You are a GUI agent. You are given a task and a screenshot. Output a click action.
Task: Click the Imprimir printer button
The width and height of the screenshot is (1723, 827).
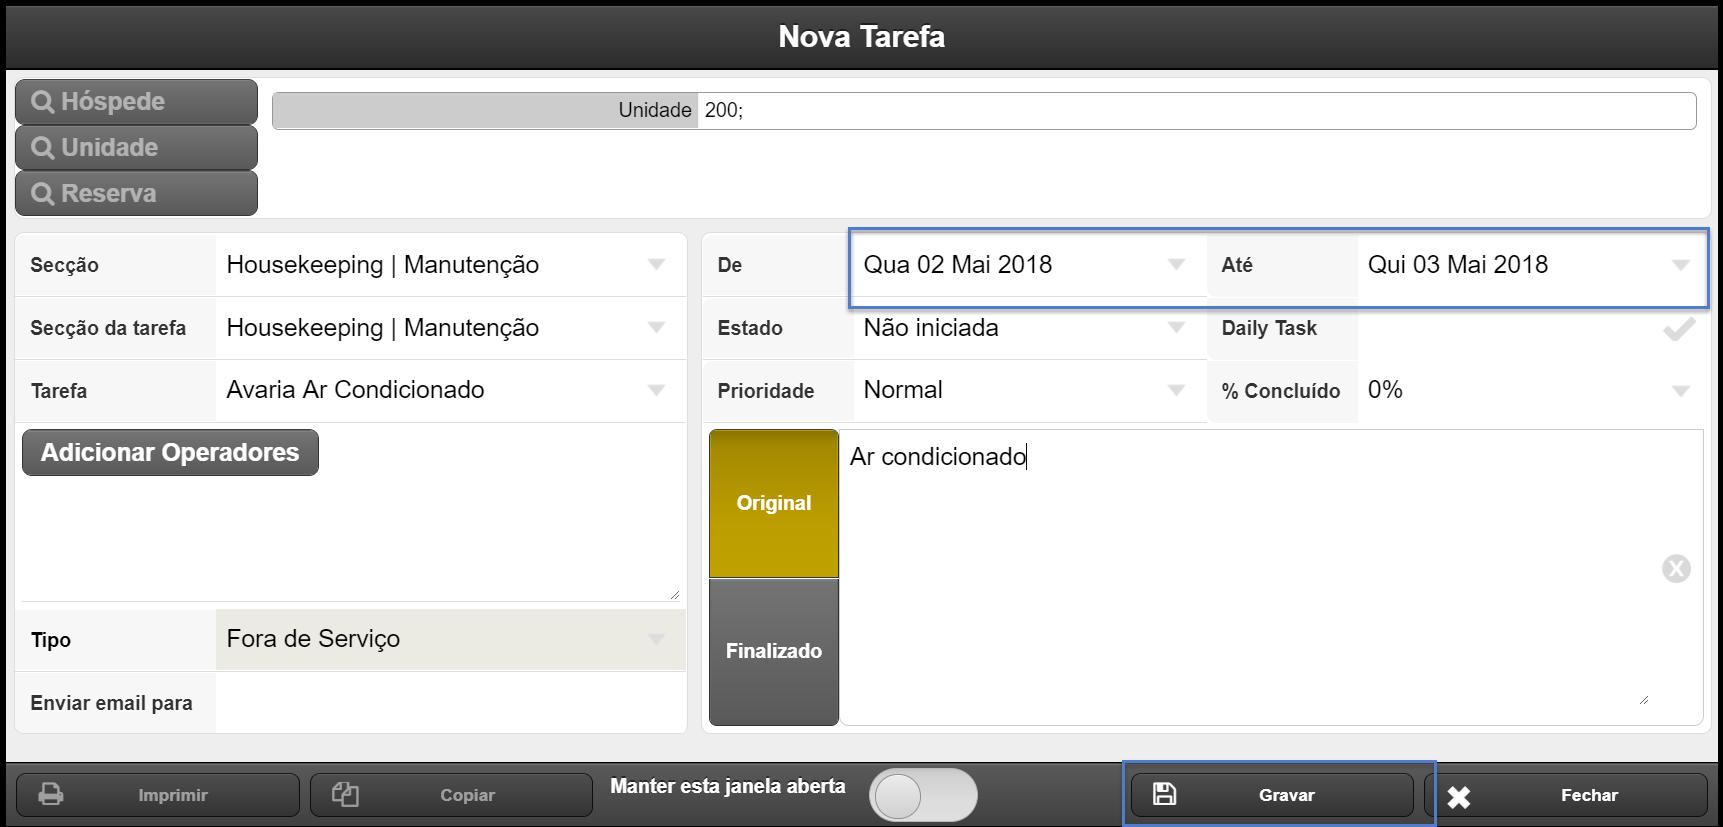coord(157,795)
